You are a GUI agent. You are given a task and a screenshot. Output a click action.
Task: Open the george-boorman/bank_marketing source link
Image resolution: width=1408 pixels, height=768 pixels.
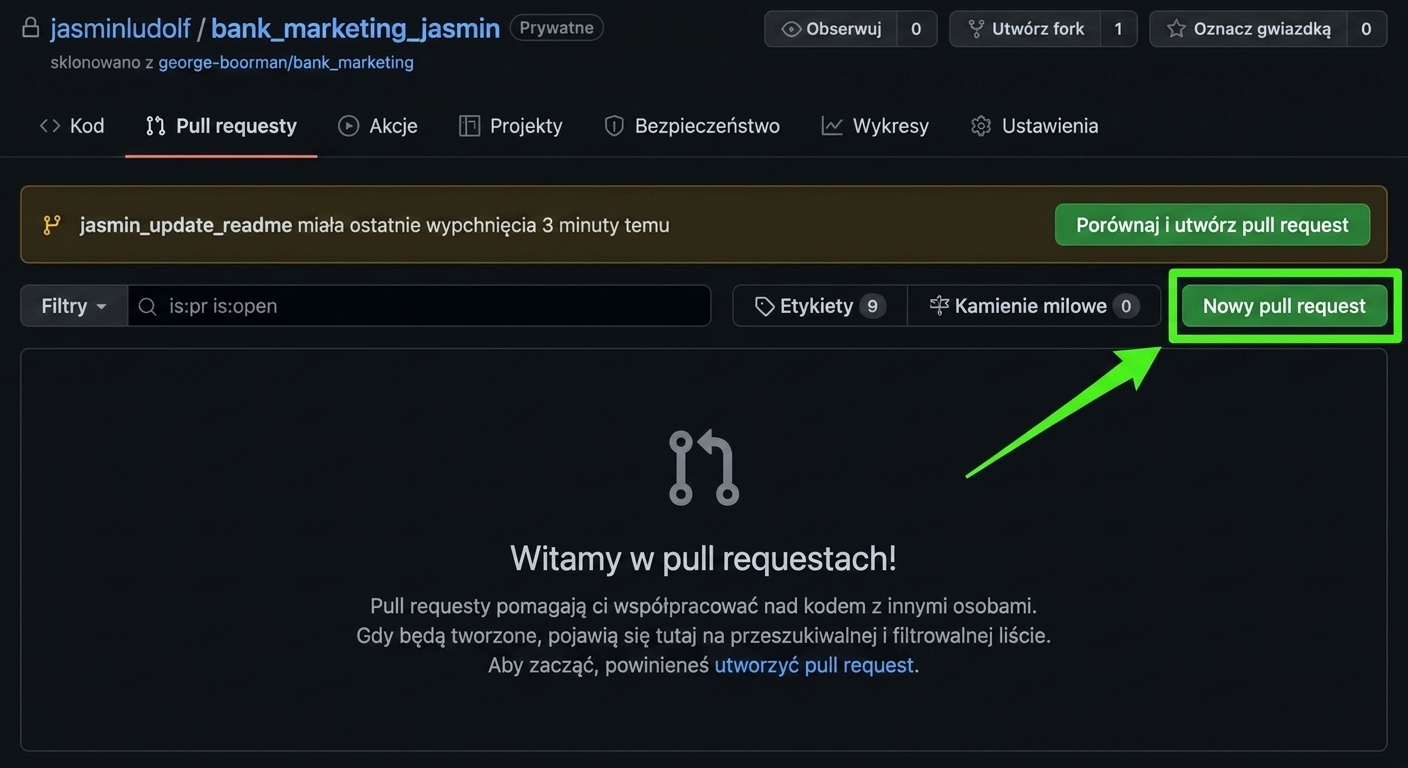286,62
